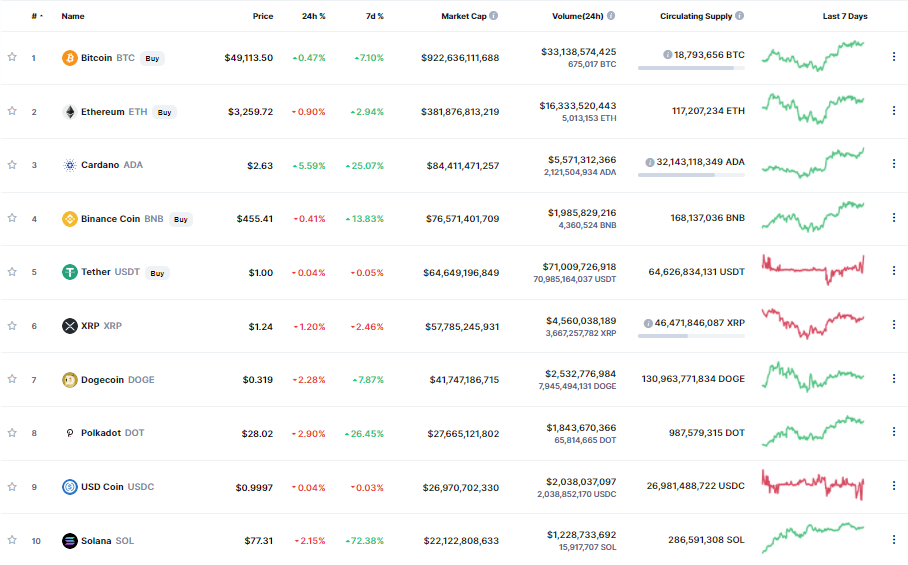Click the Dogecoin logo icon

69,380
